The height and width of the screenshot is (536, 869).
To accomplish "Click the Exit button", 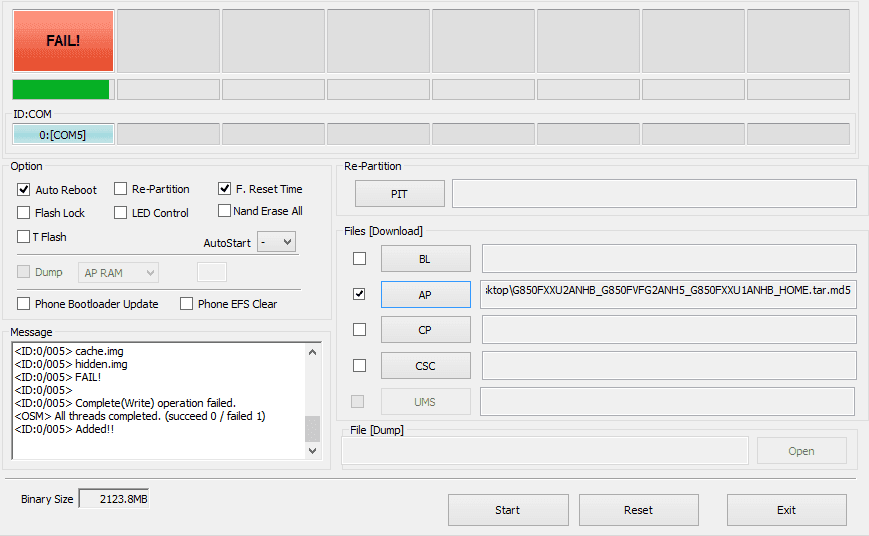I will tap(787, 510).
